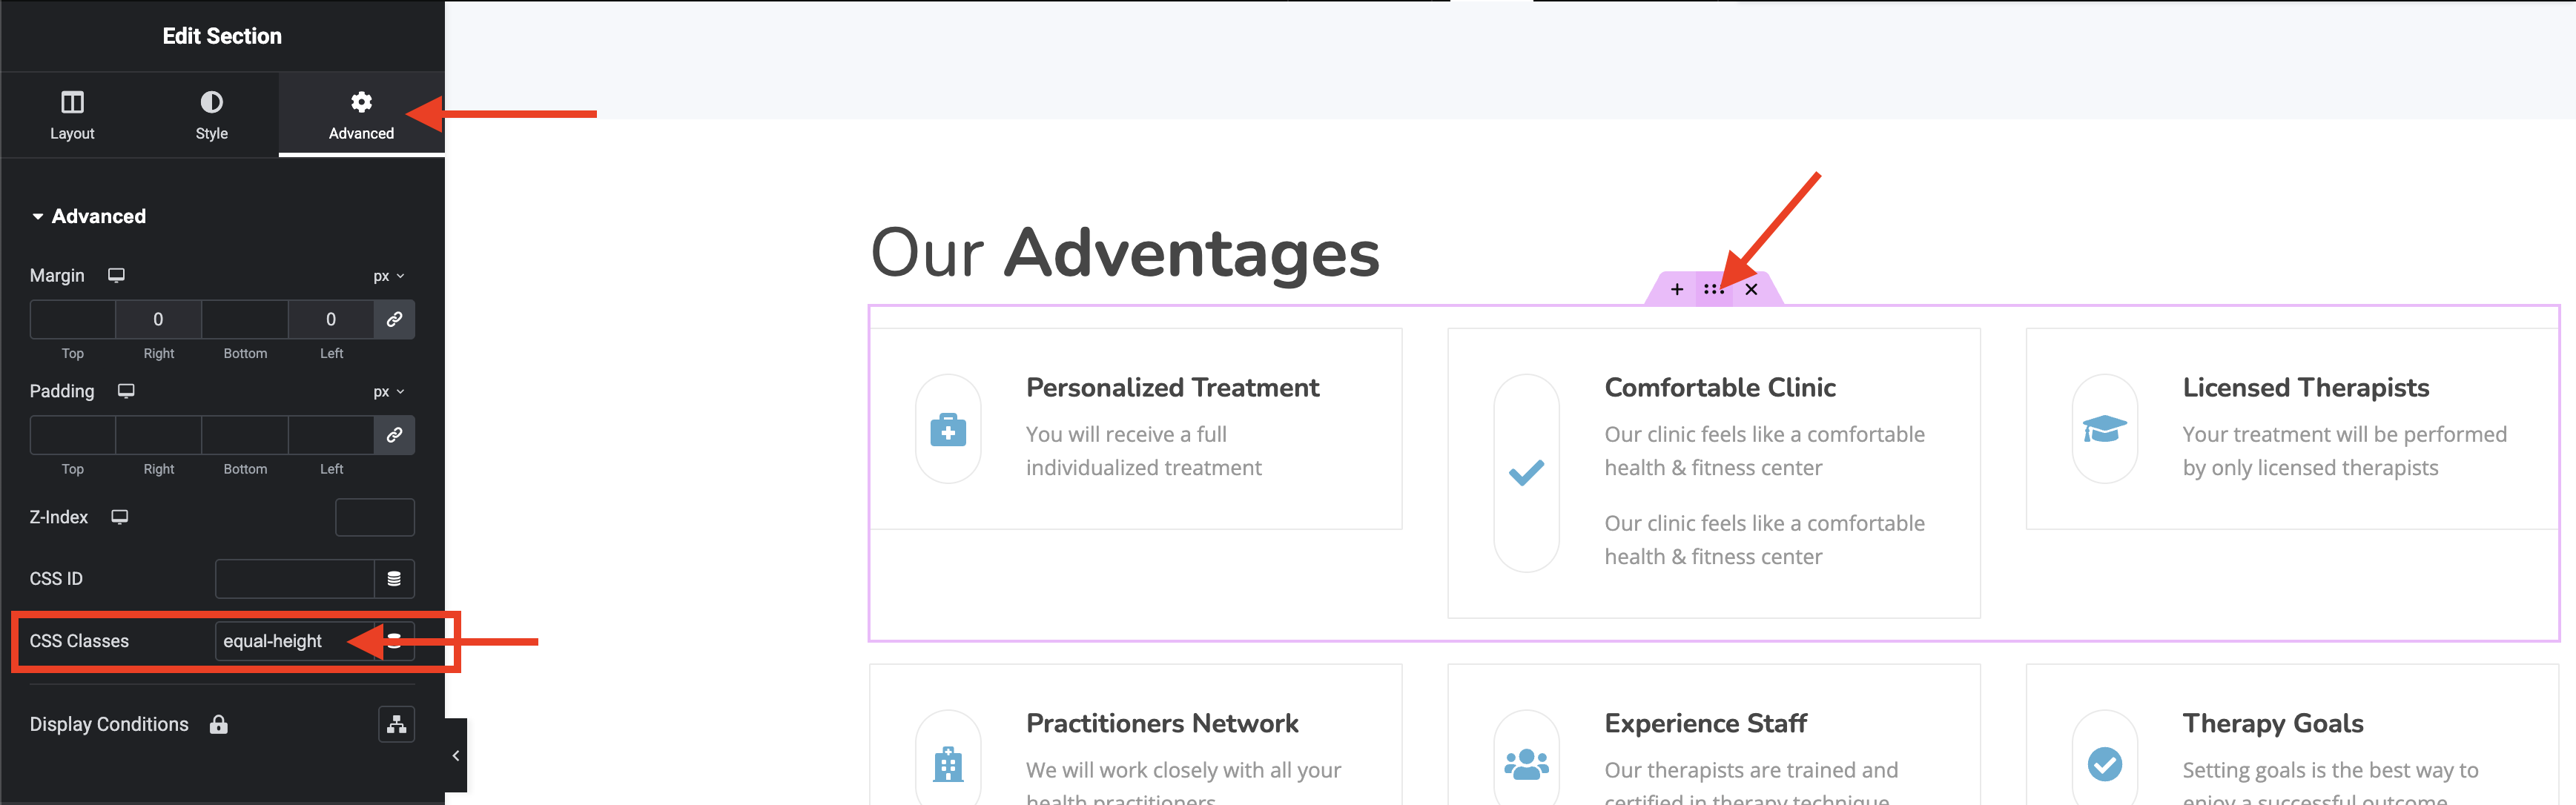Image resolution: width=2576 pixels, height=805 pixels.
Task: Click the Padding responsive device icon
Action: (x=126, y=391)
